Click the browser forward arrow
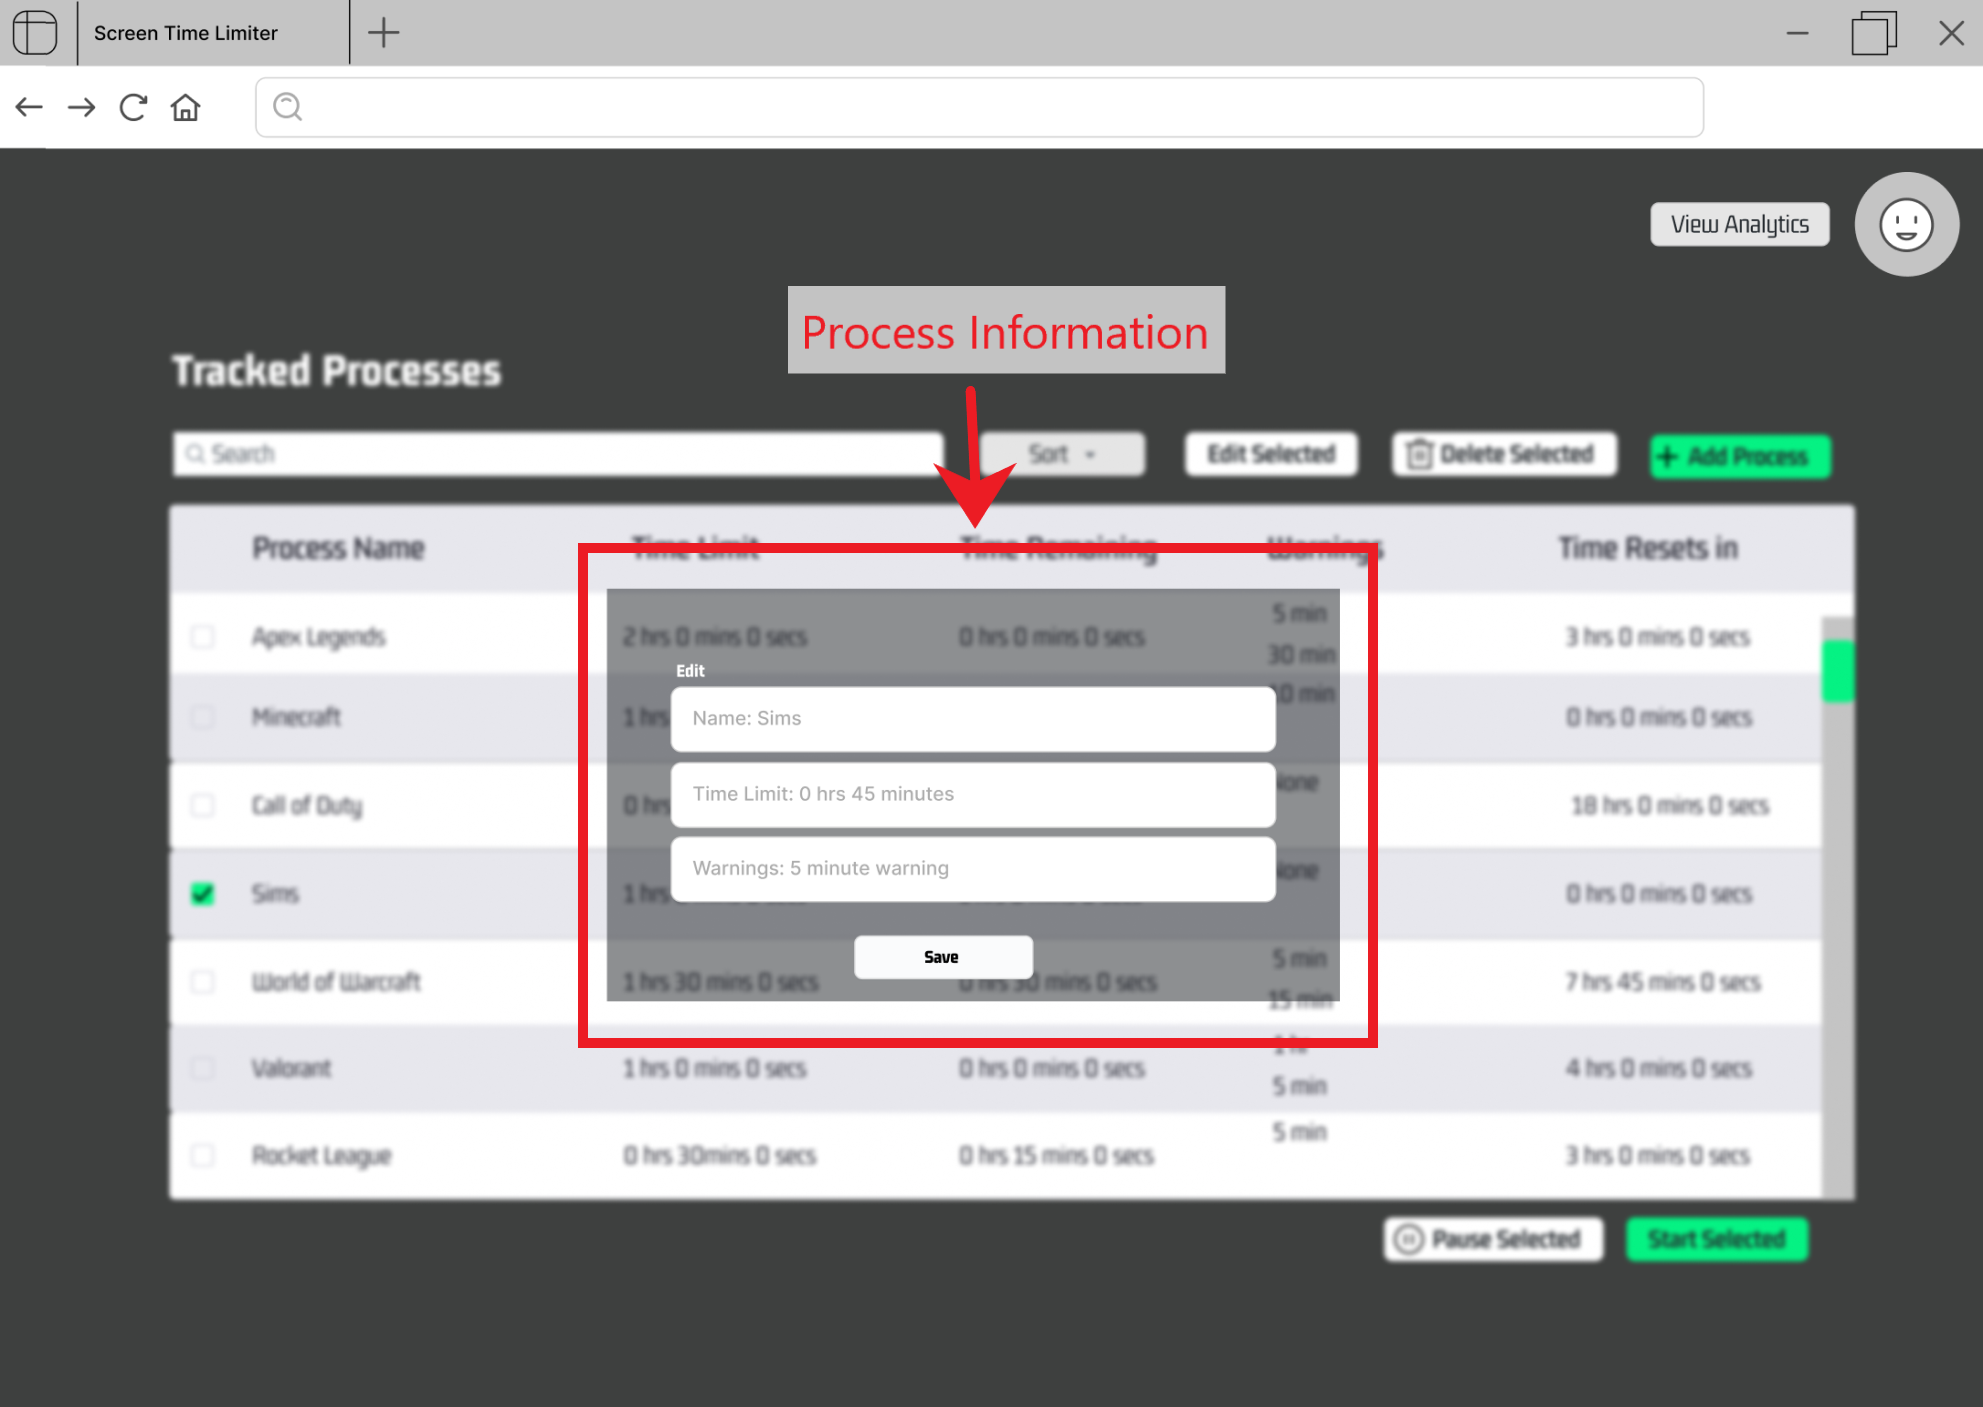Screen dimensions: 1983x1407 click(x=81, y=107)
